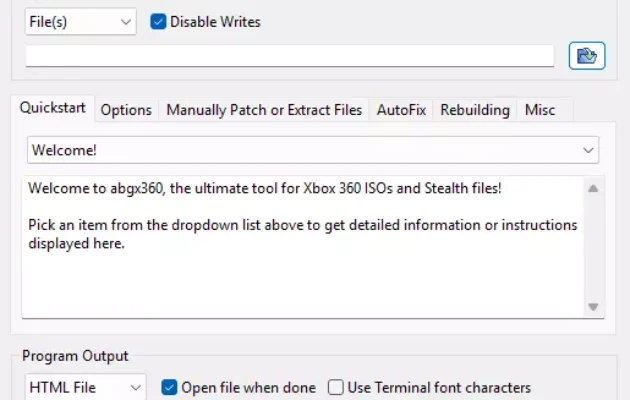
Task: Toggle the Disable Writes checkbox
Action: pyautogui.click(x=158, y=22)
